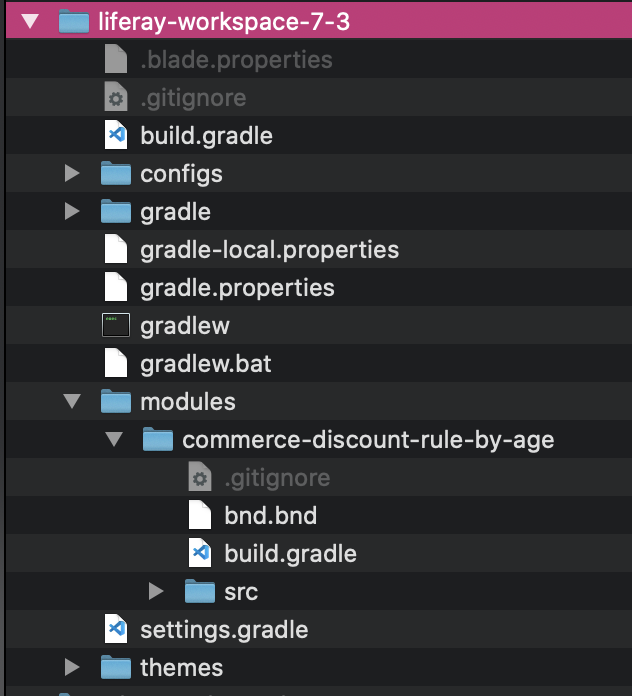Click the gradle.properties file icon
632x696 pixels.
(x=116, y=287)
